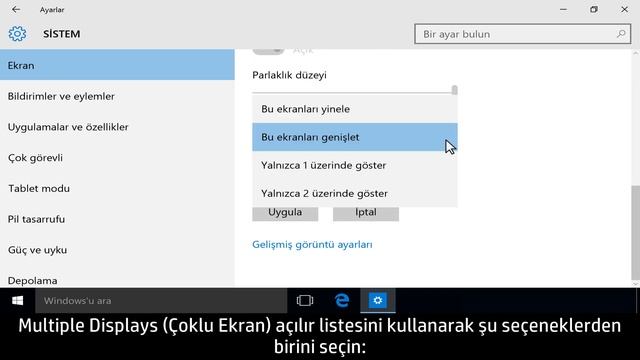Open Pil tasarrufu settings

[117, 219]
